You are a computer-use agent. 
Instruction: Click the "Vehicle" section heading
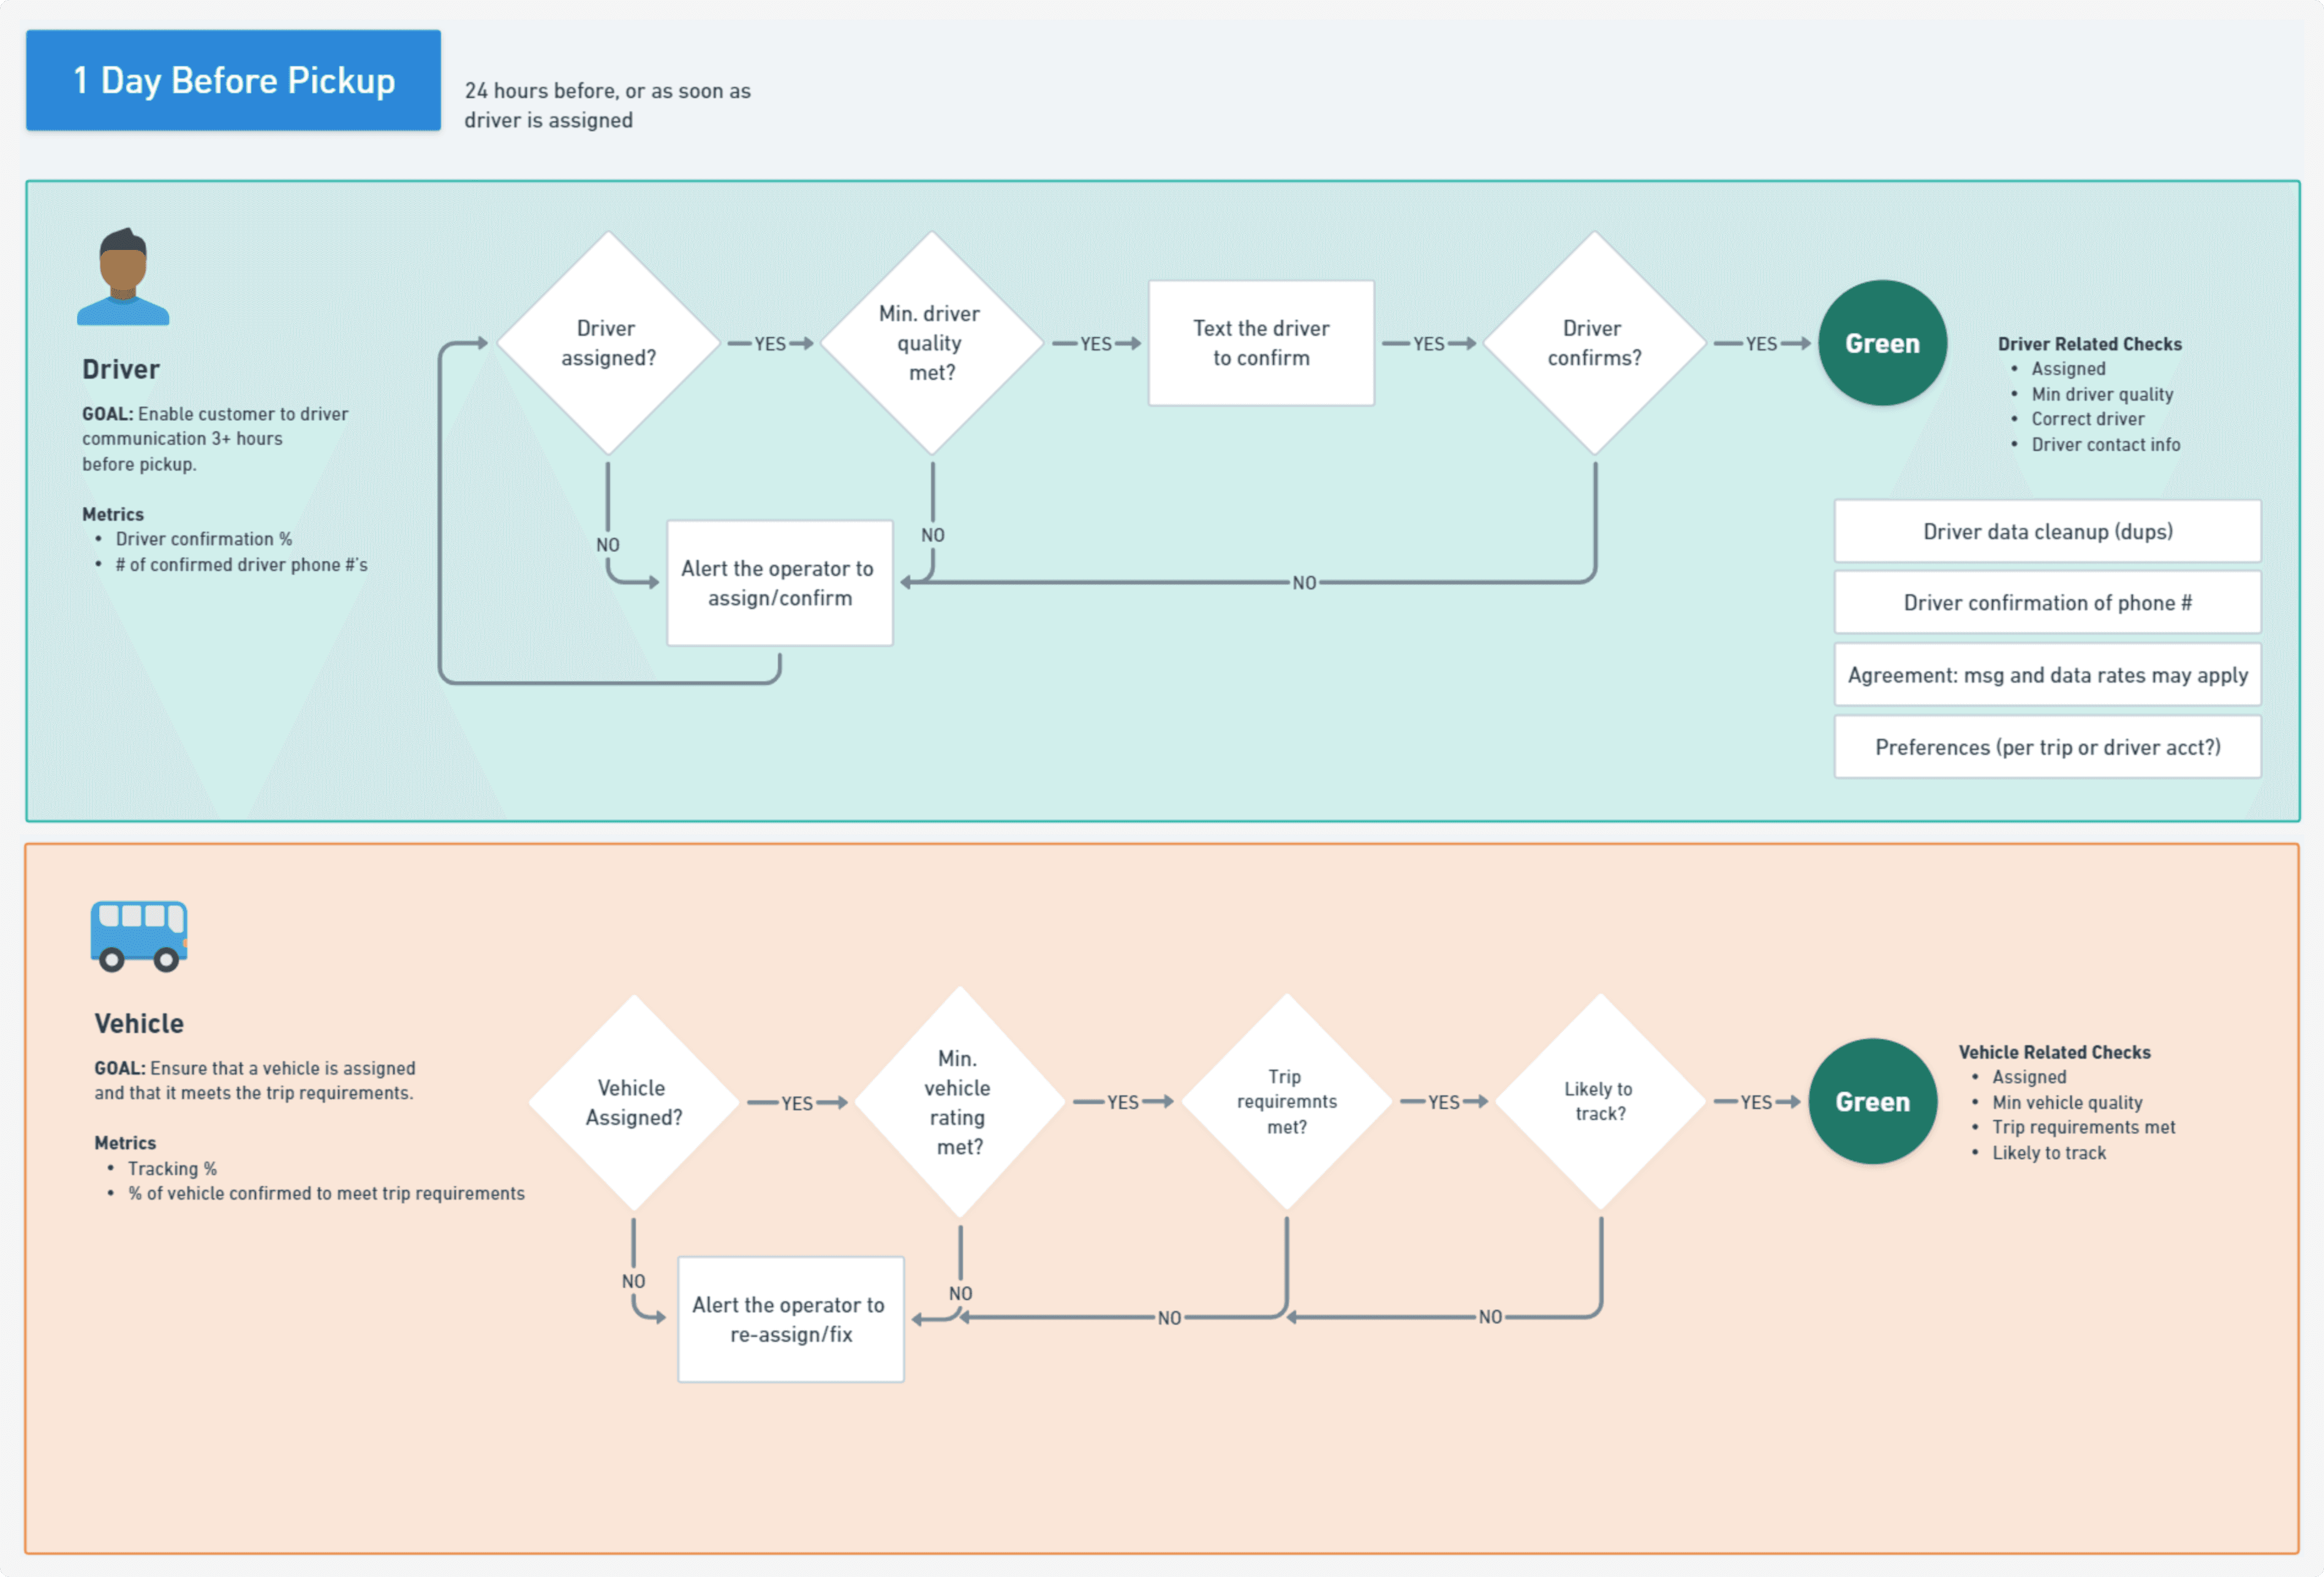(139, 1024)
